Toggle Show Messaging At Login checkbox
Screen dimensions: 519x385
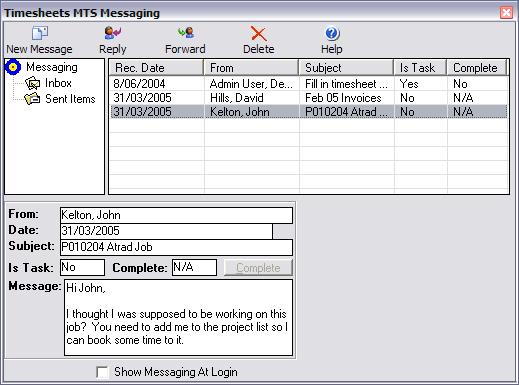pos(102,372)
